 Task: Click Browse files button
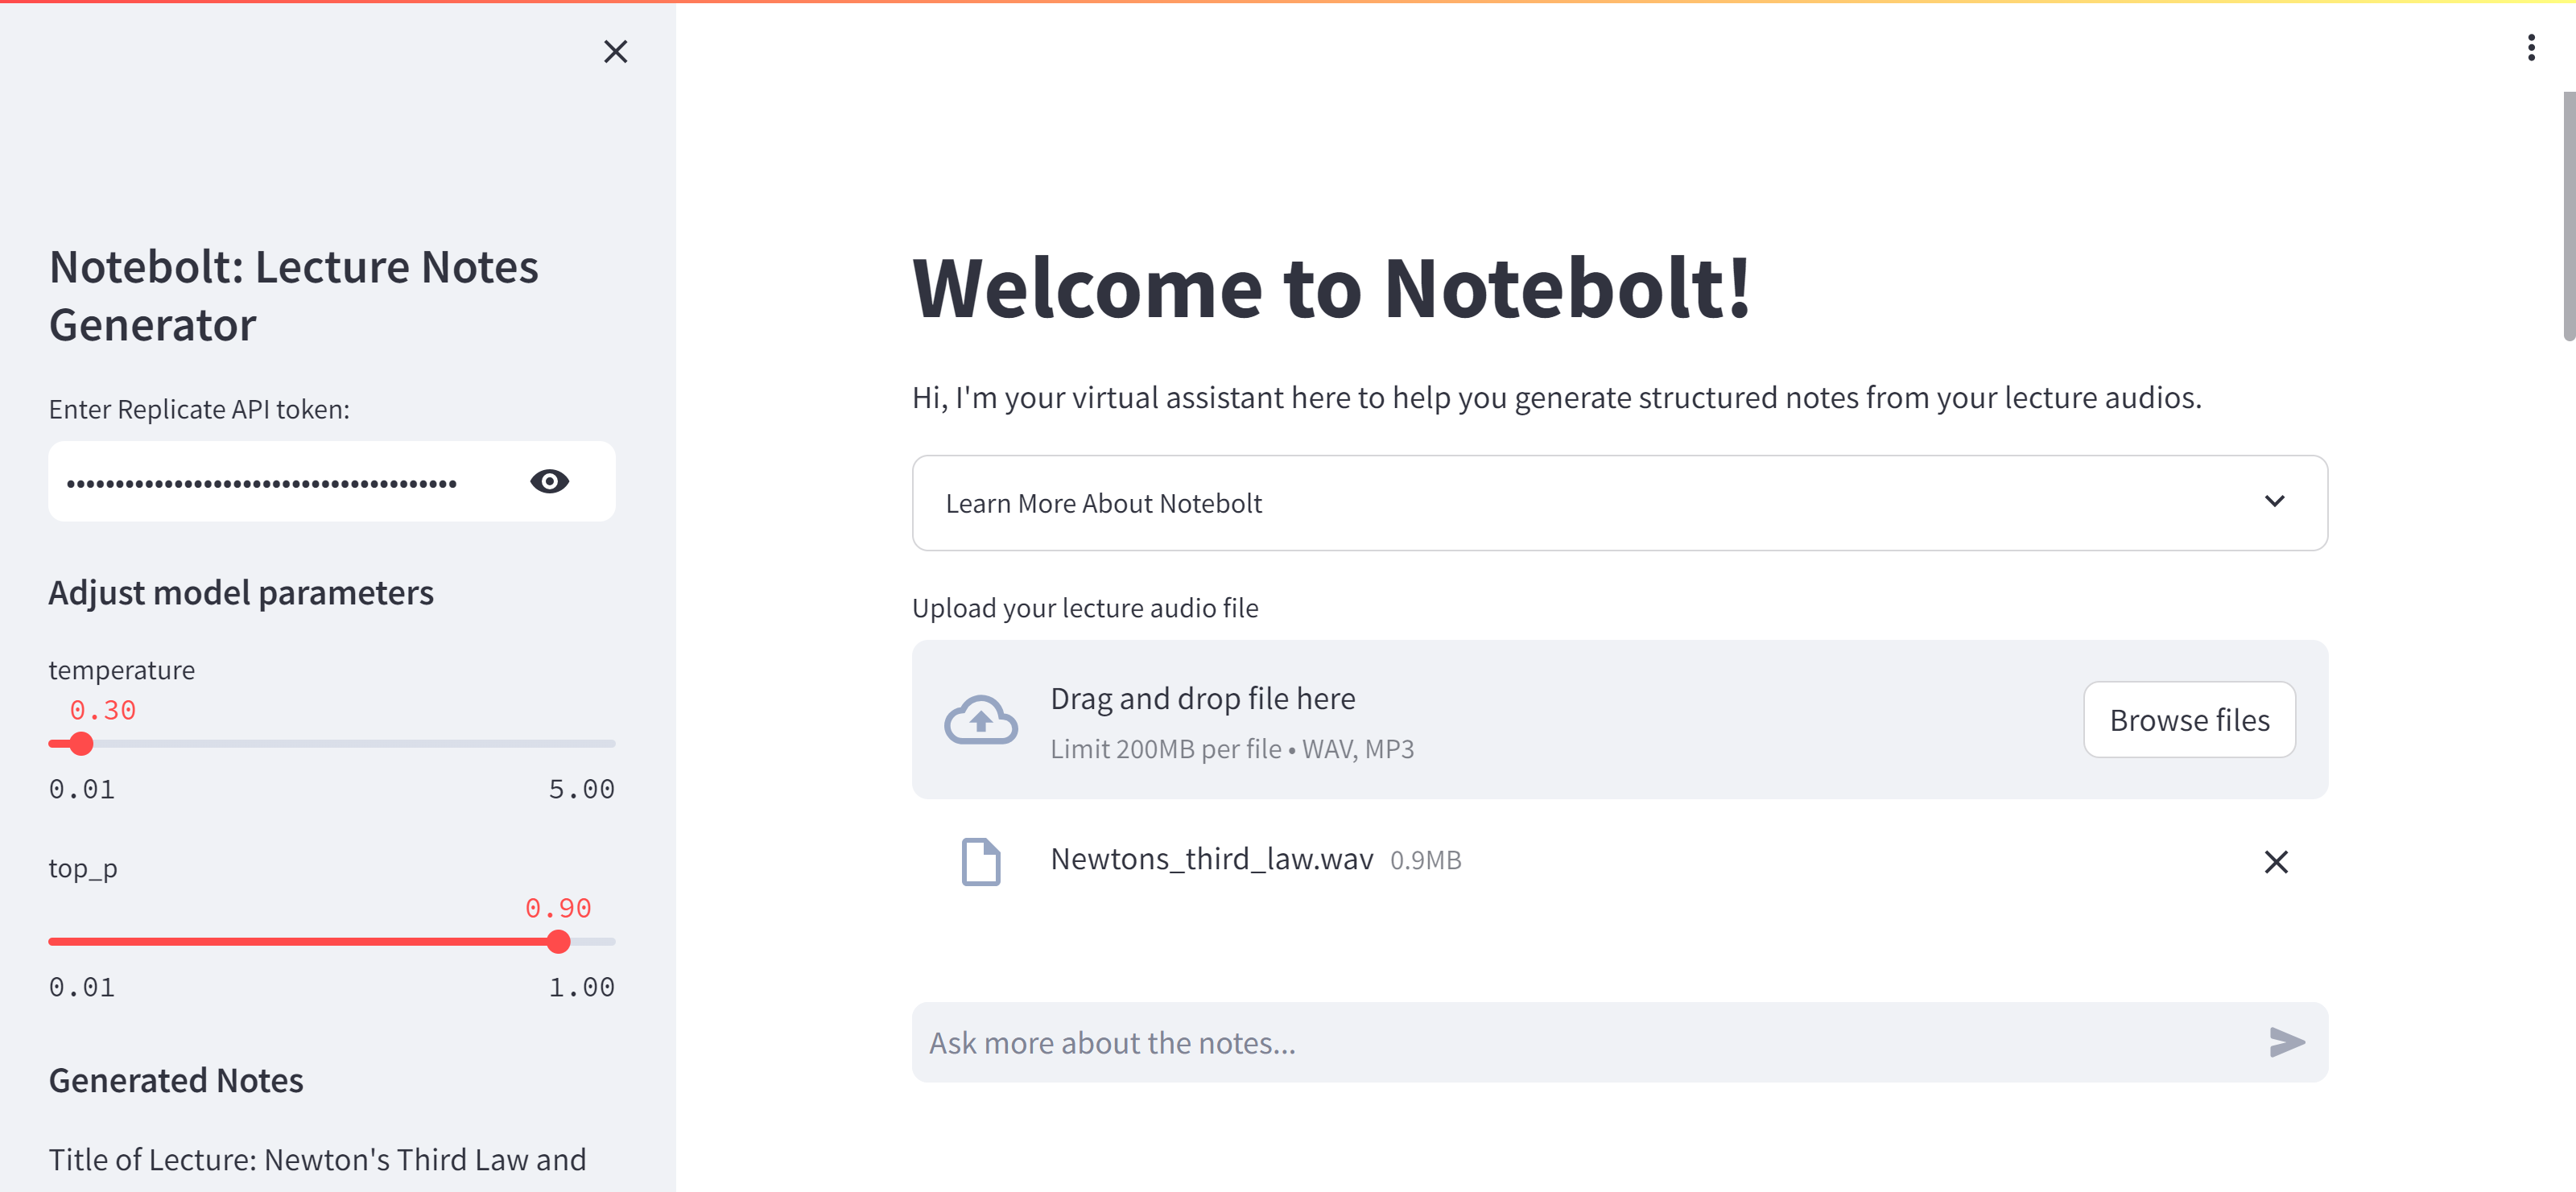click(2188, 719)
